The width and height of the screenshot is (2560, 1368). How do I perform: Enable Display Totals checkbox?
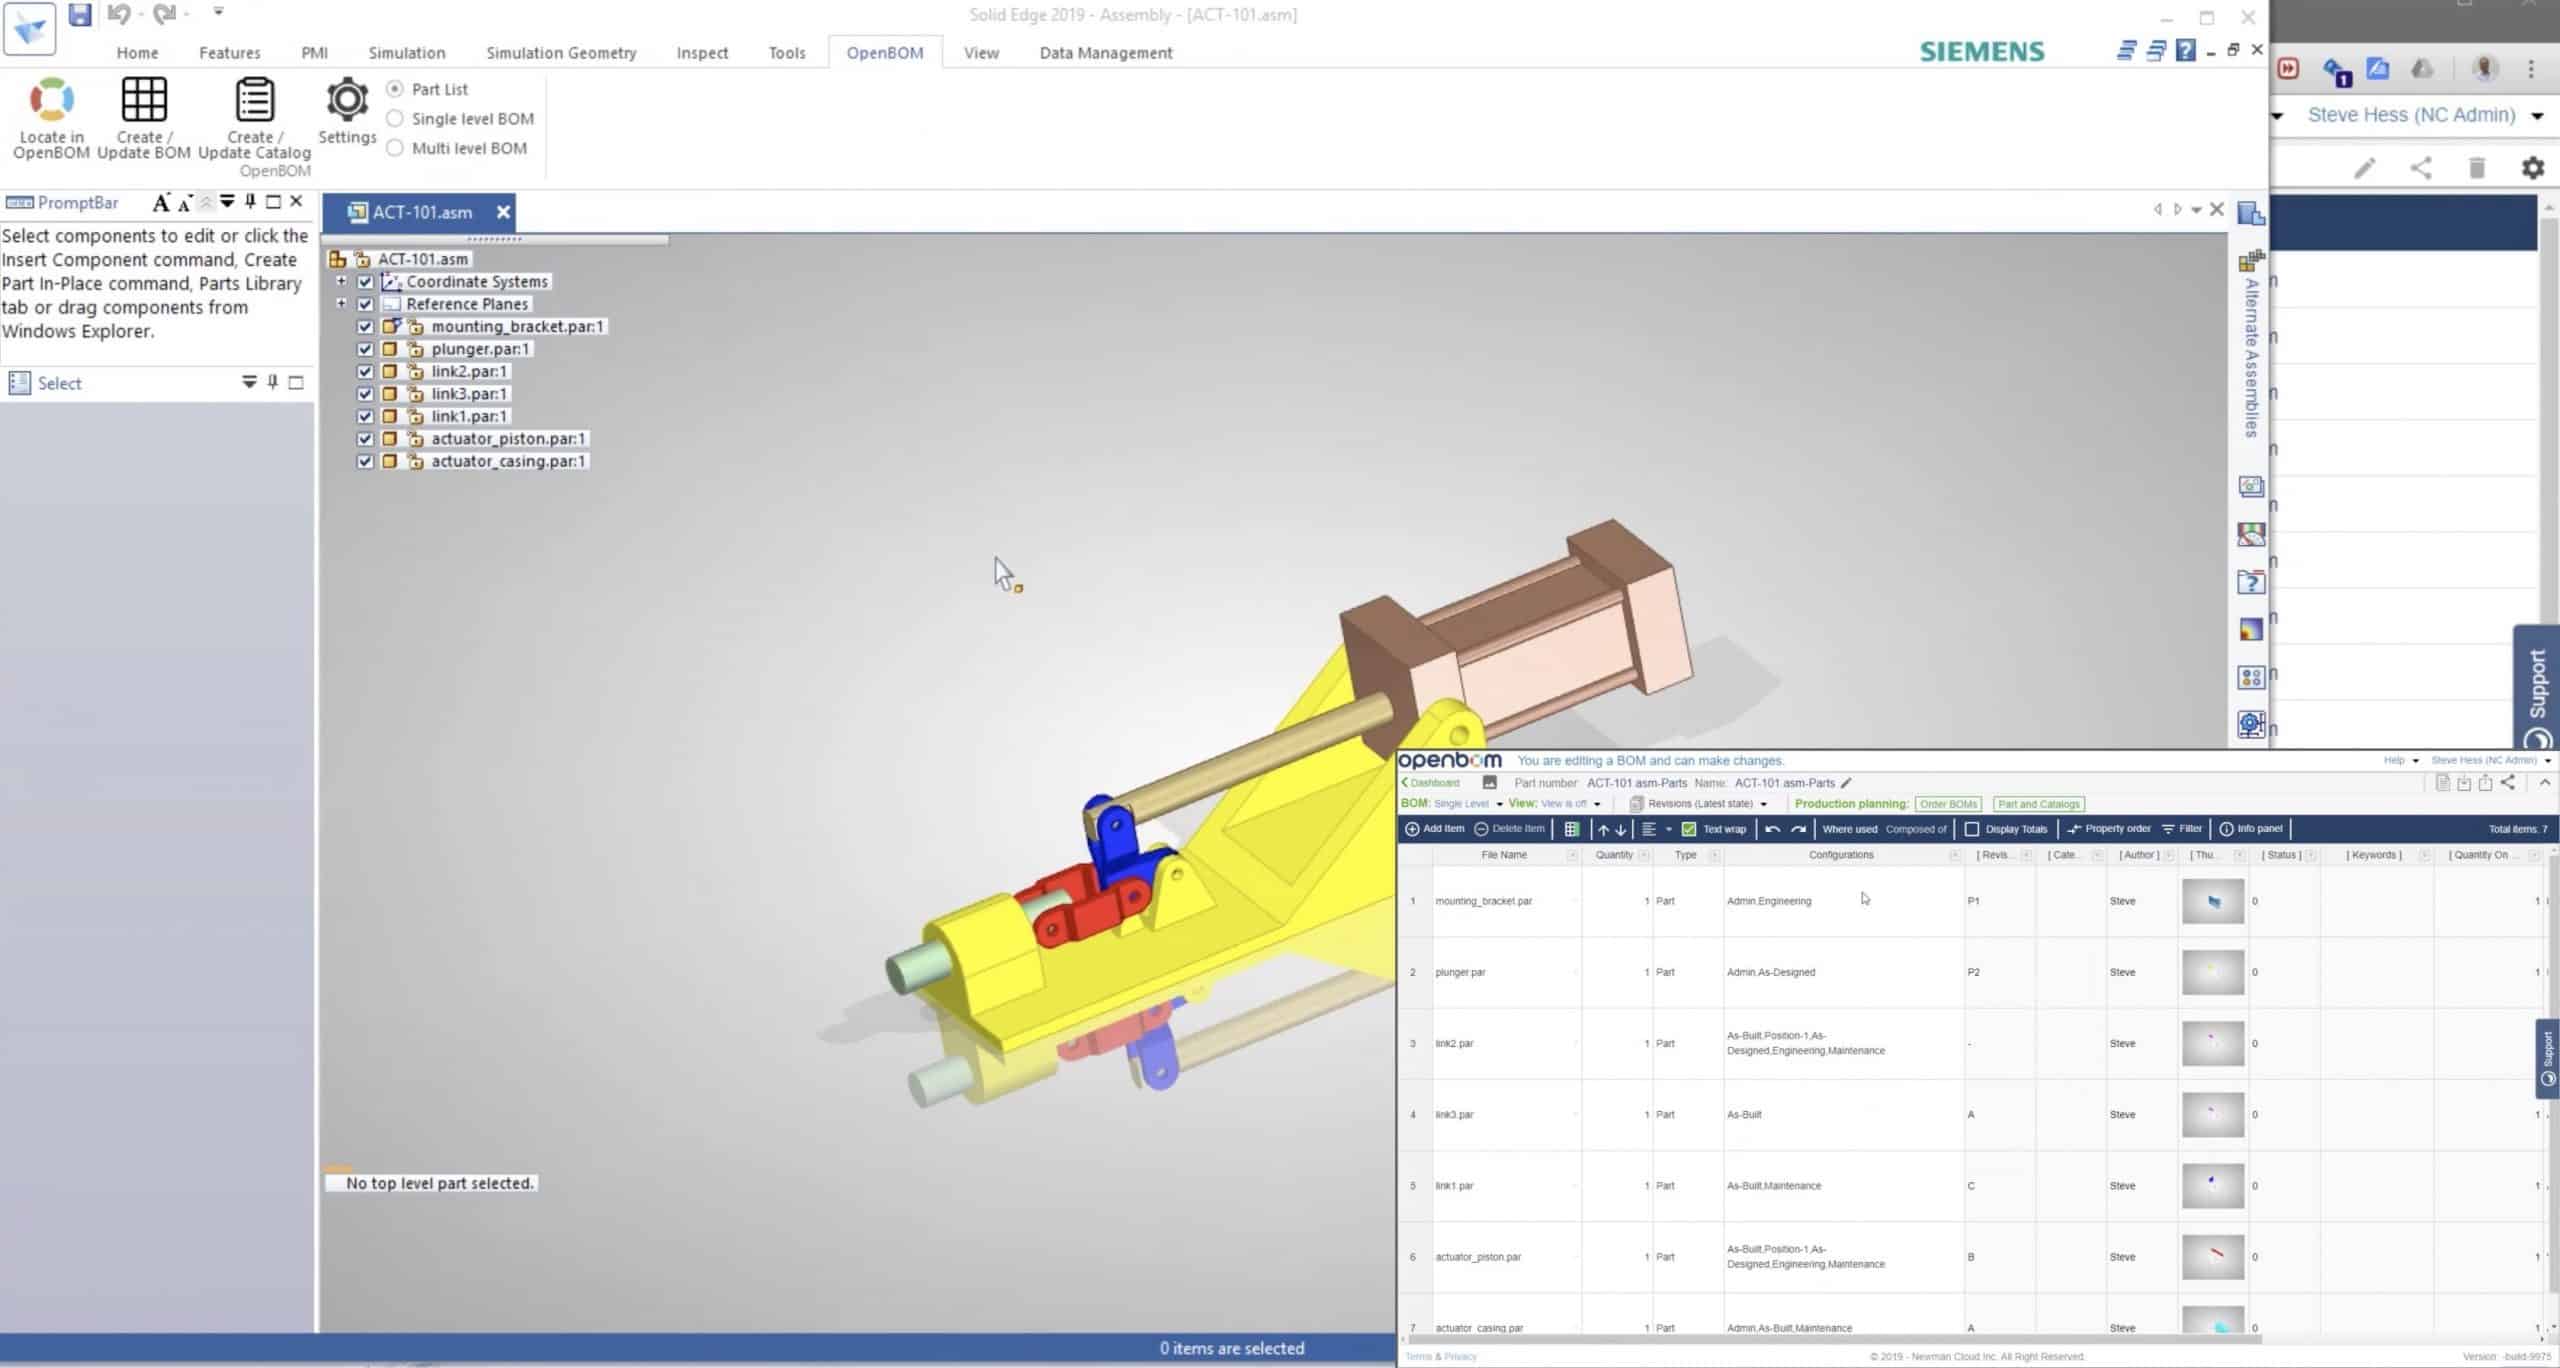(1972, 829)
